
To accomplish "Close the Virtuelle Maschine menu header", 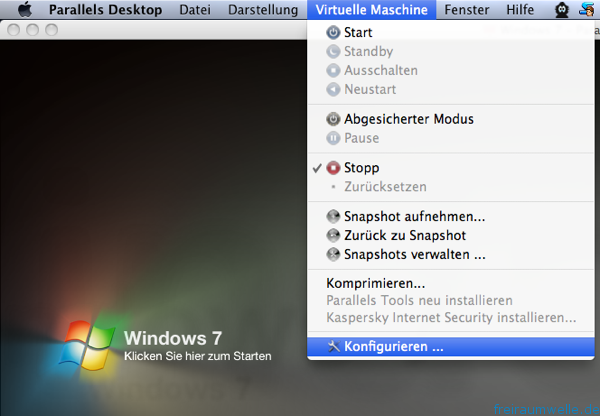I will tap(371, 10).
